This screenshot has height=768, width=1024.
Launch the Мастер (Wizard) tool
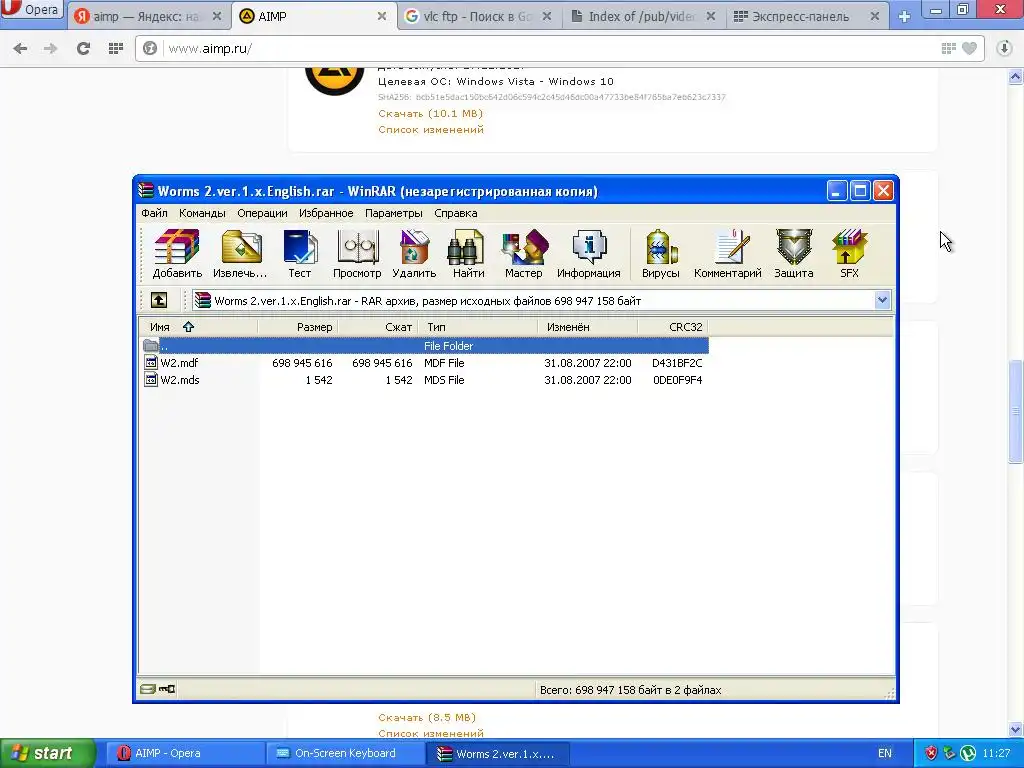pyautogui.click(x=524, y=254)
